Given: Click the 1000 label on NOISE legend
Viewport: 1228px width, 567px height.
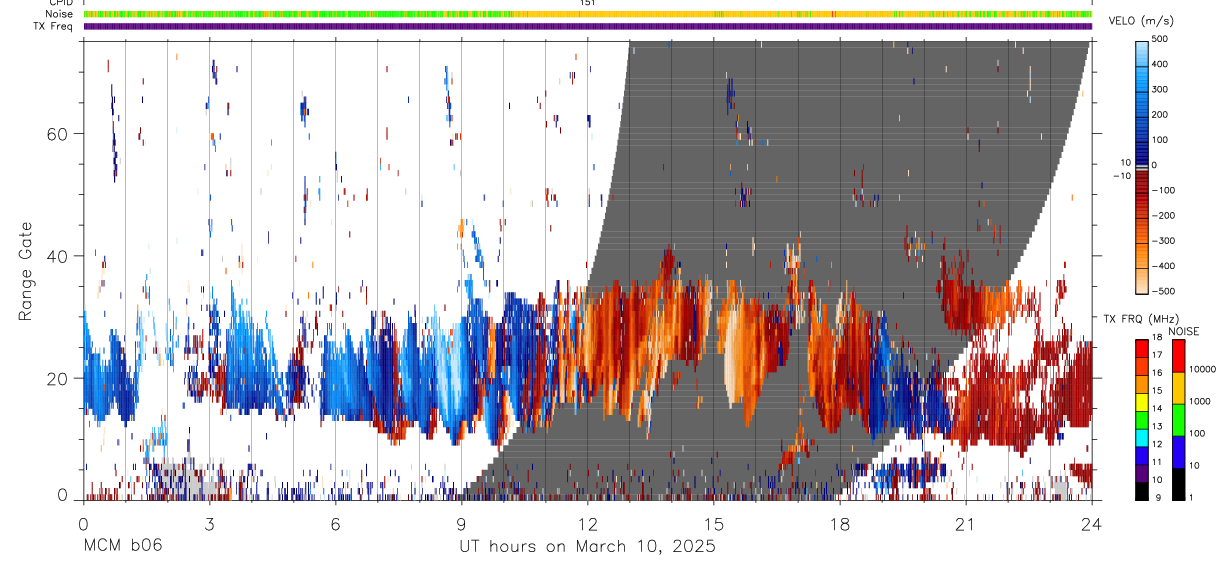Looking at the screenshot, I should (1200, 401).
